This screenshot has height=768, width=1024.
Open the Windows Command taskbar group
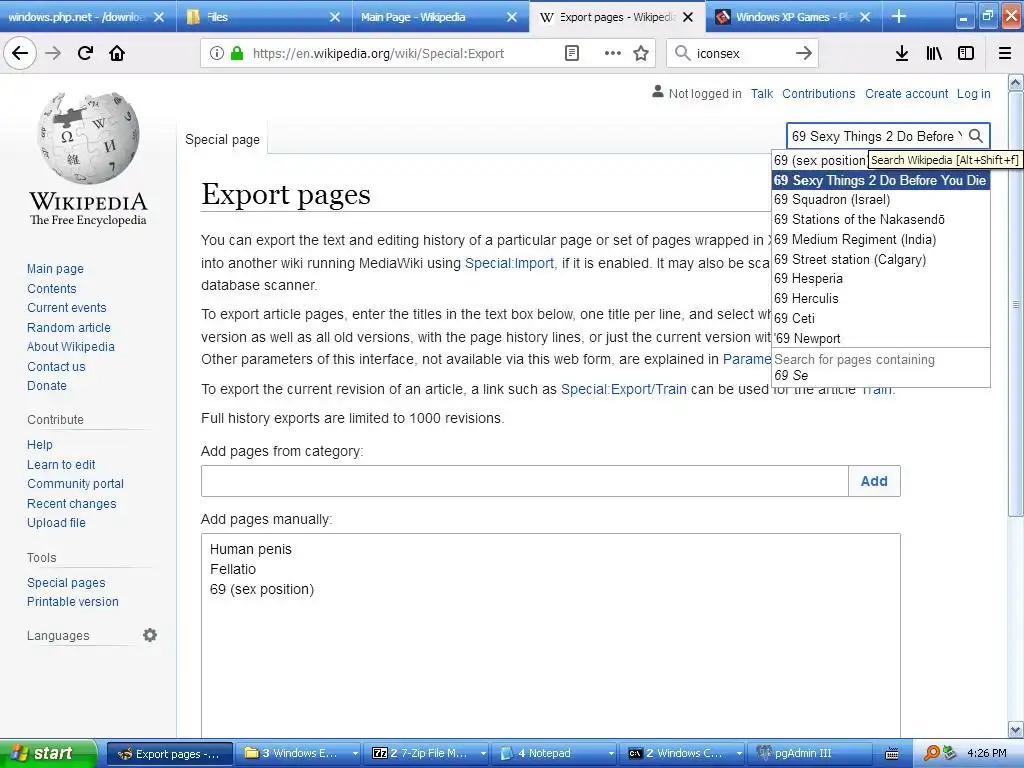[x=684, y=753]
